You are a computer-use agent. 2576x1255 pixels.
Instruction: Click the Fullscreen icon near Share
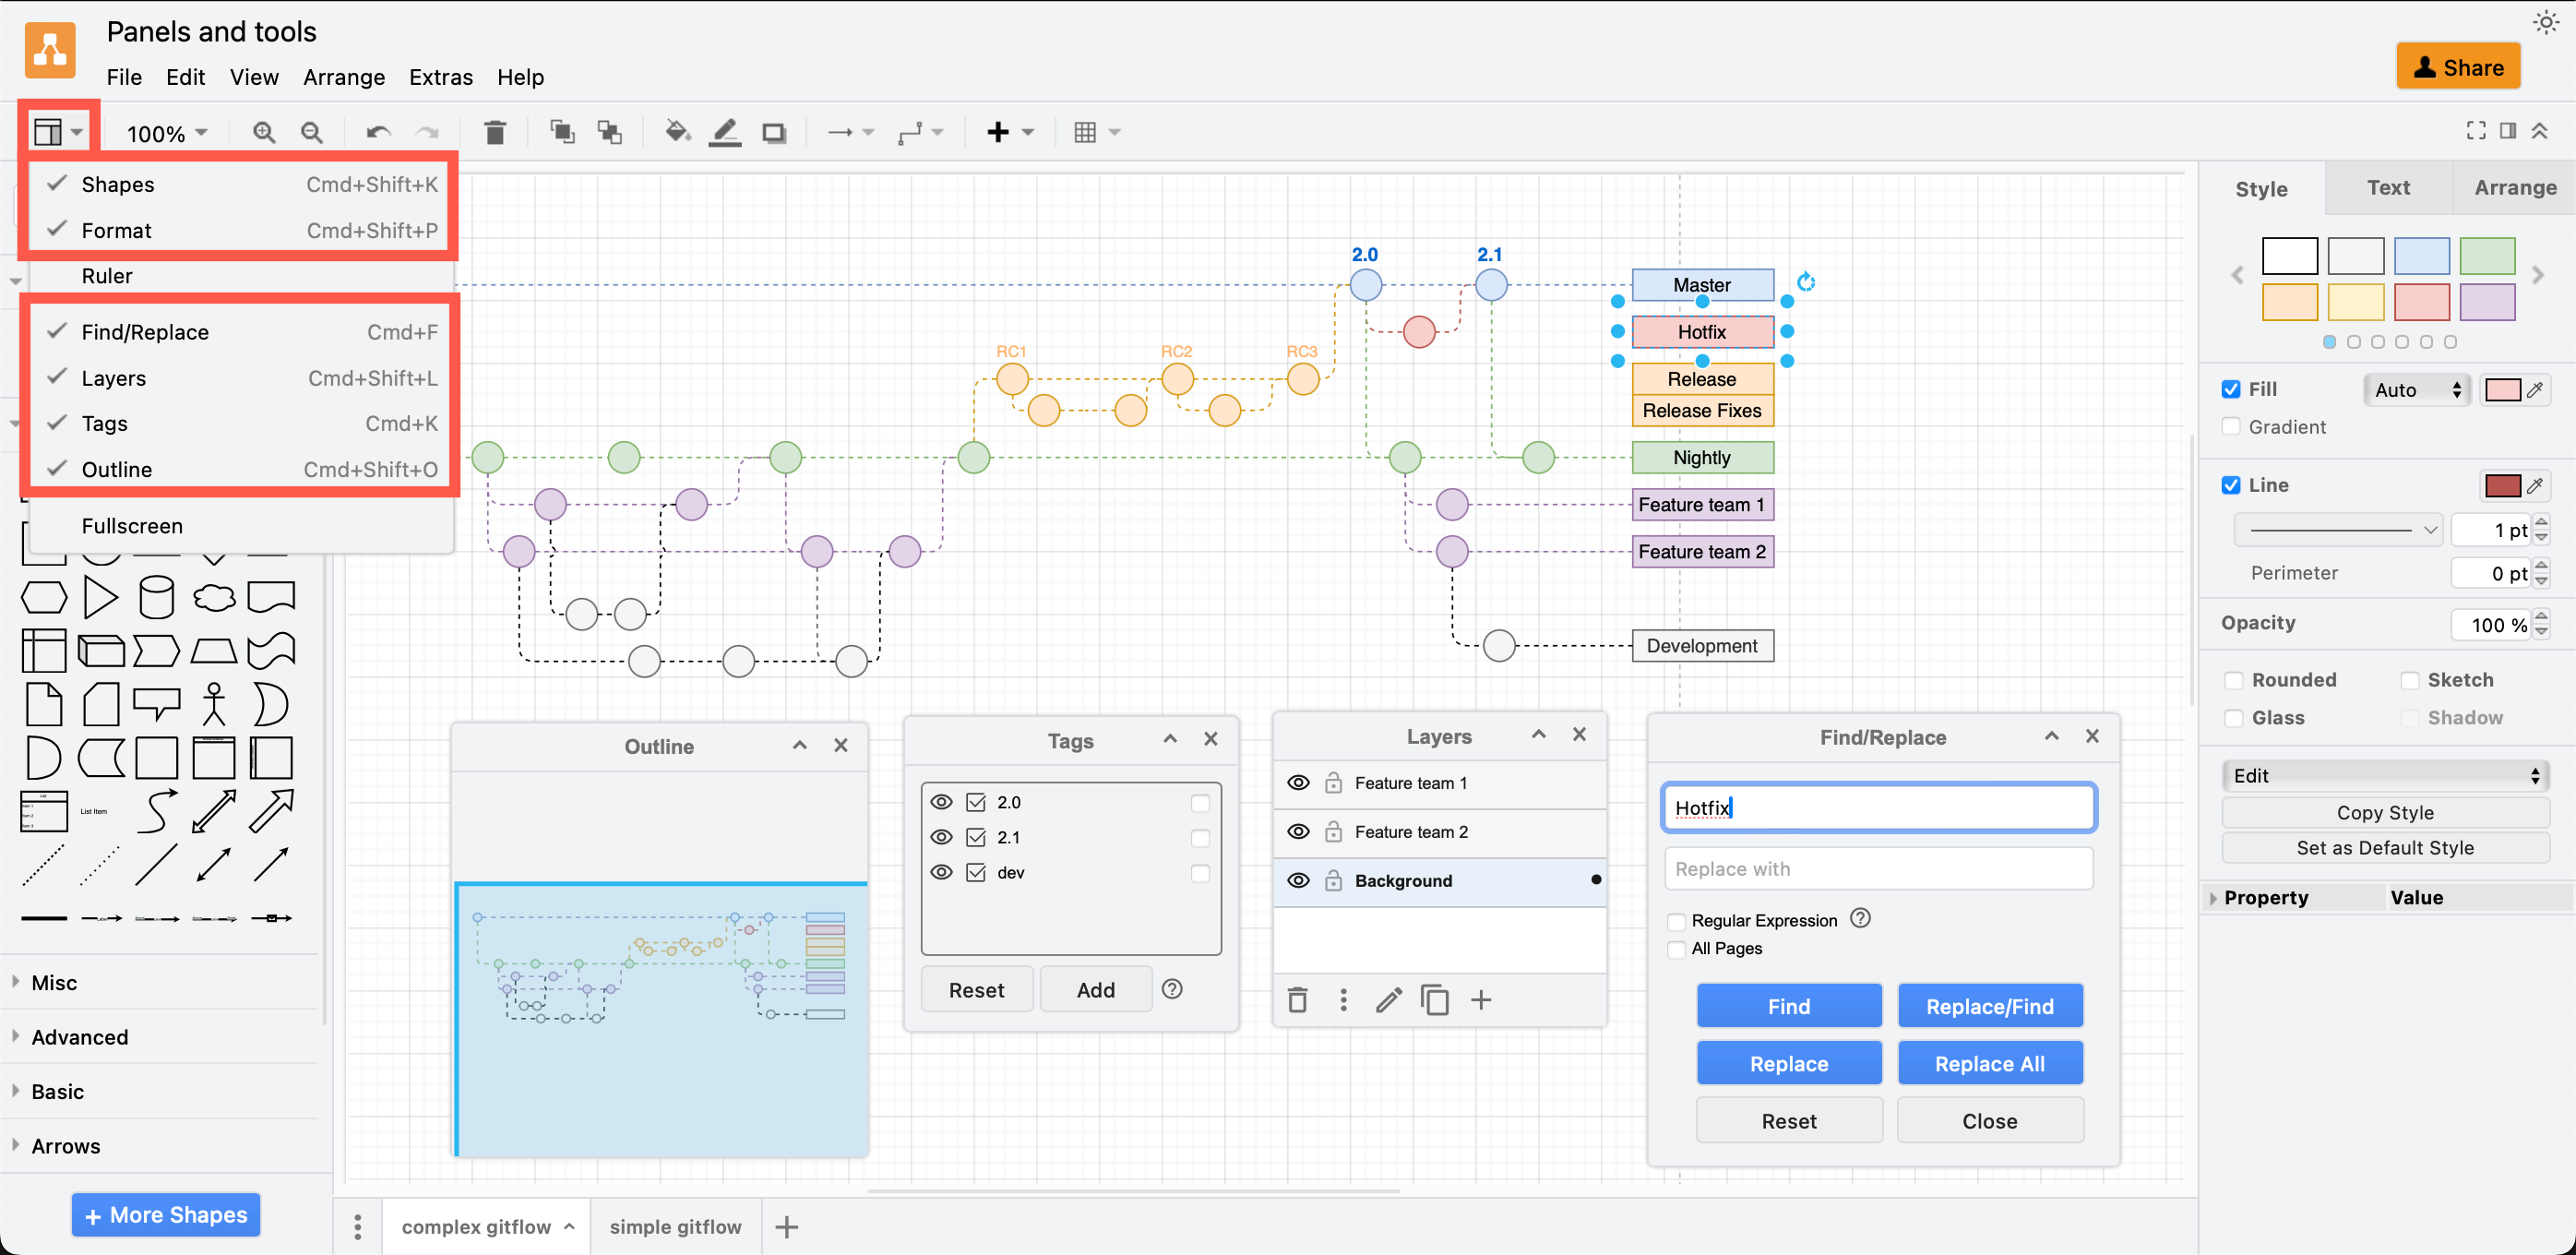(x=2477, y=130)
